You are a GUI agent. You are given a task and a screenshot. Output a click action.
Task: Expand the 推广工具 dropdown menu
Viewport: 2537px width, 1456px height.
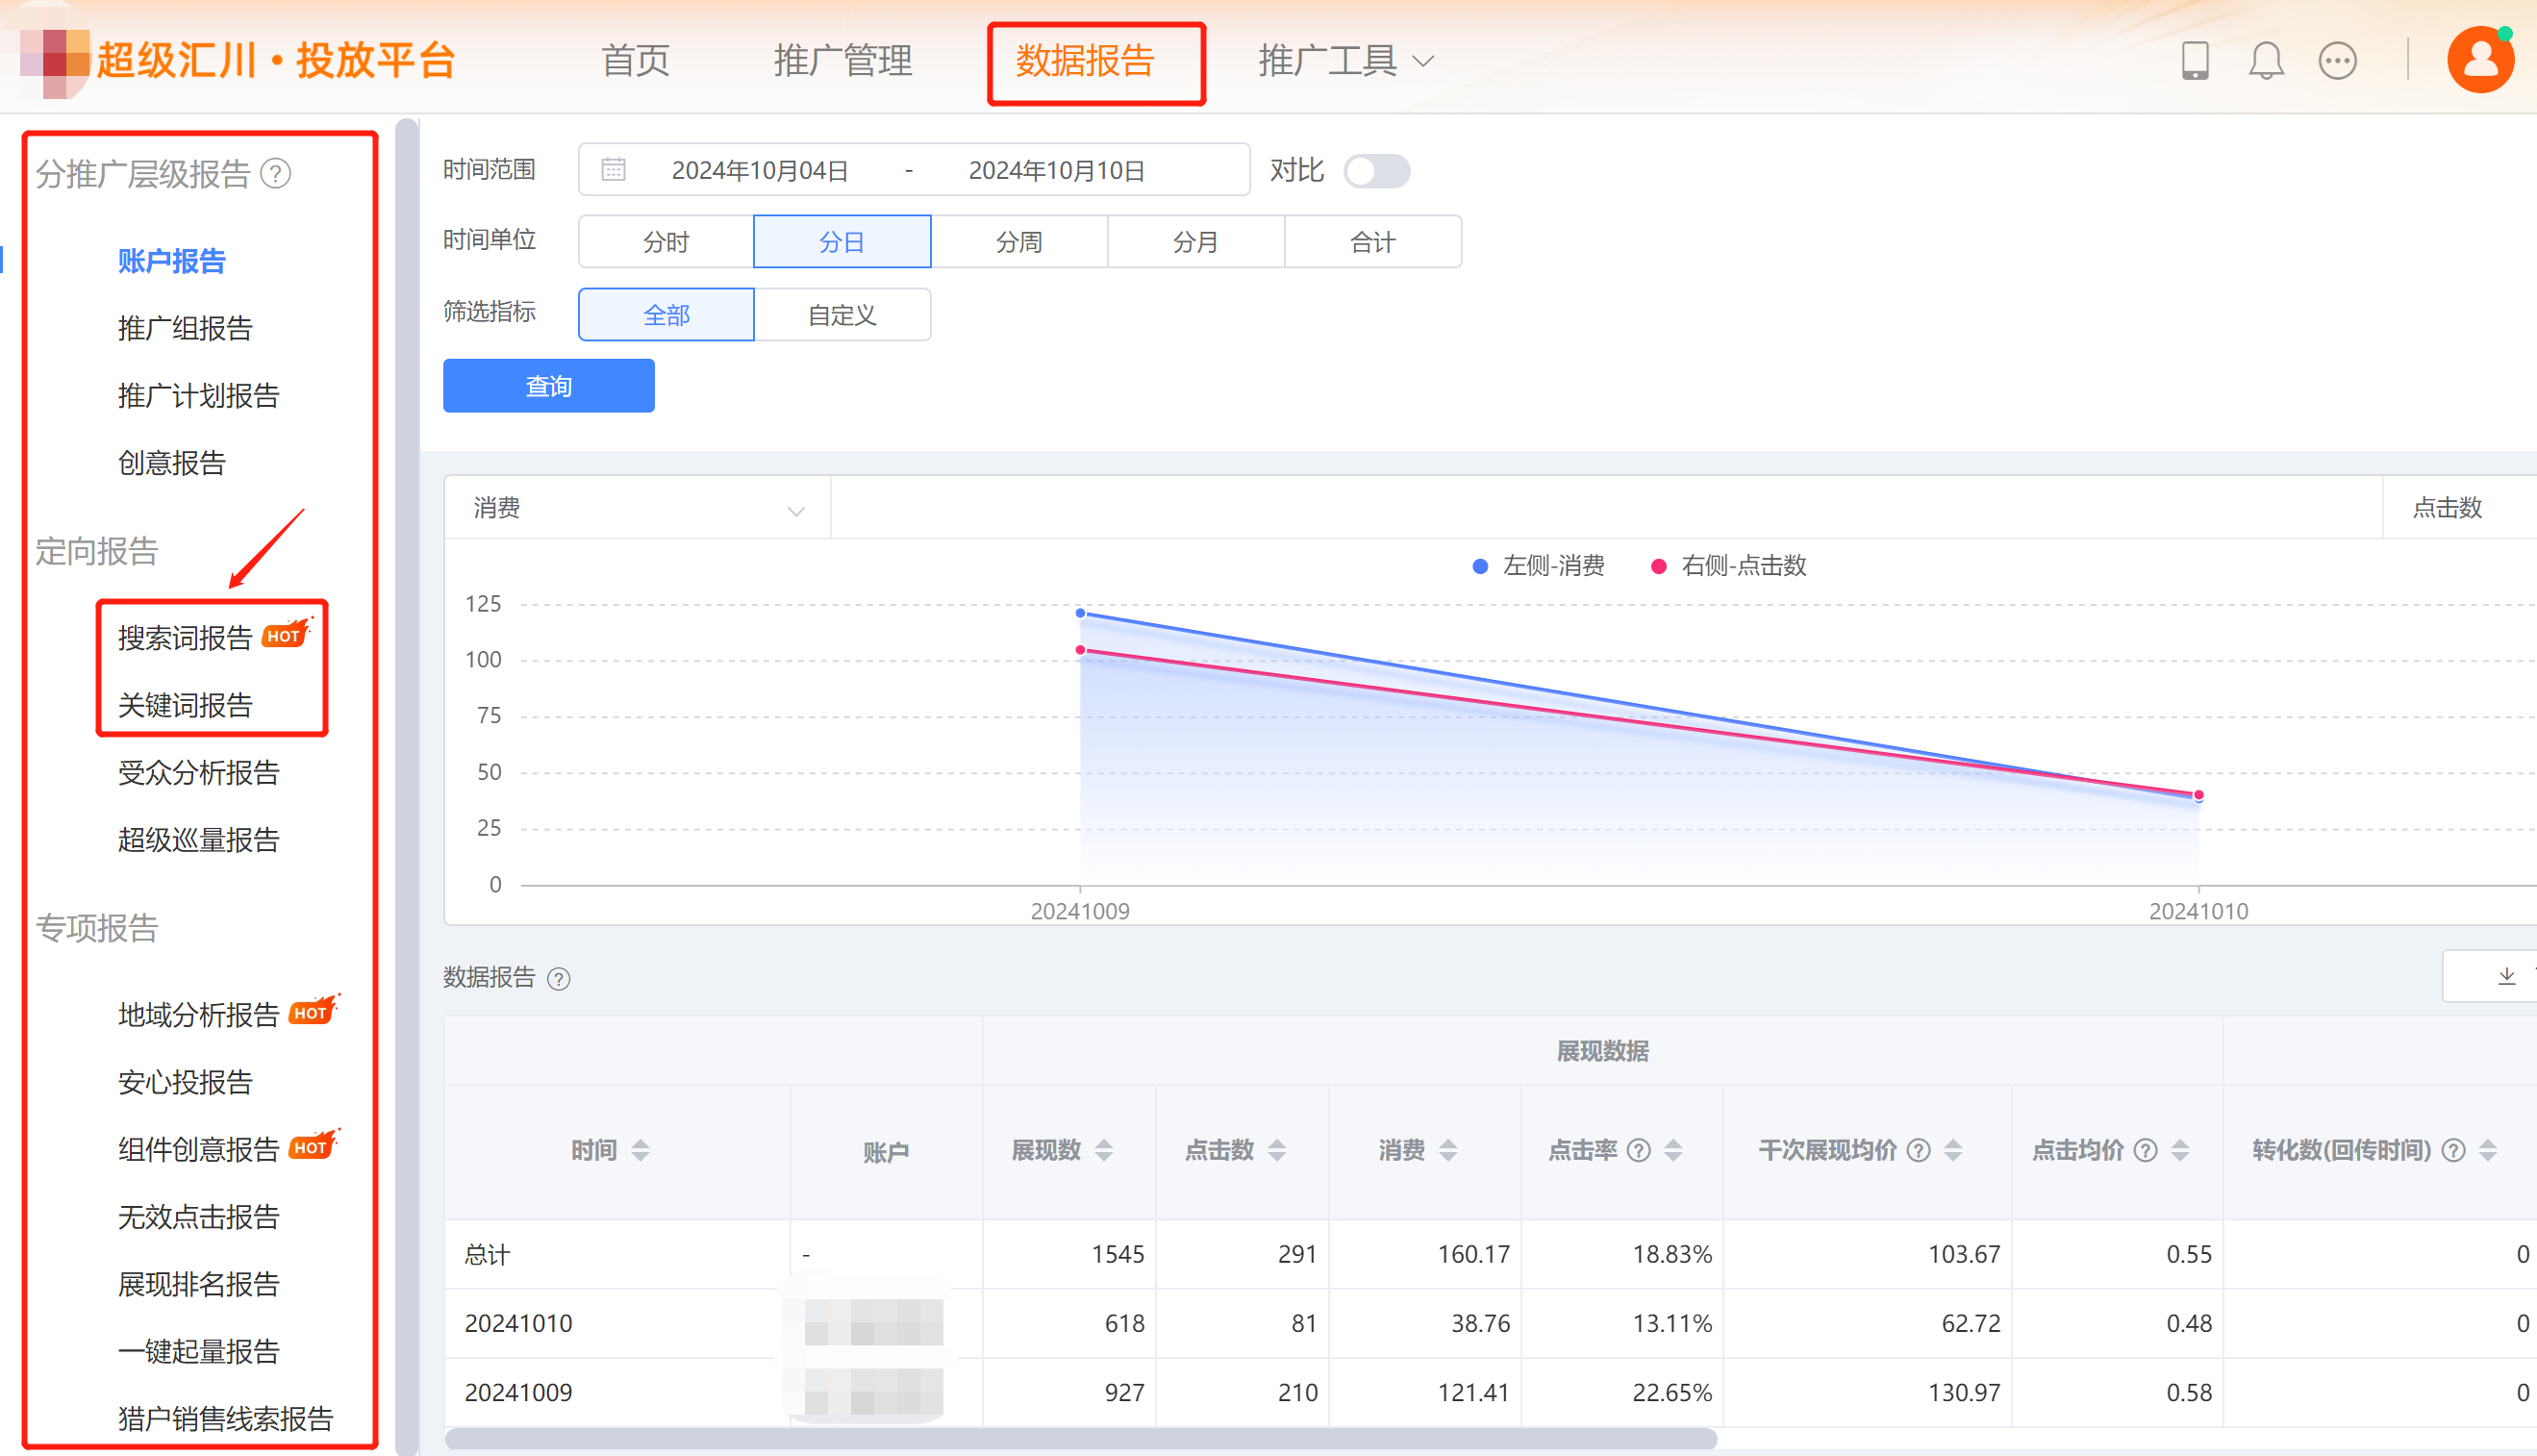point(1346,61)
